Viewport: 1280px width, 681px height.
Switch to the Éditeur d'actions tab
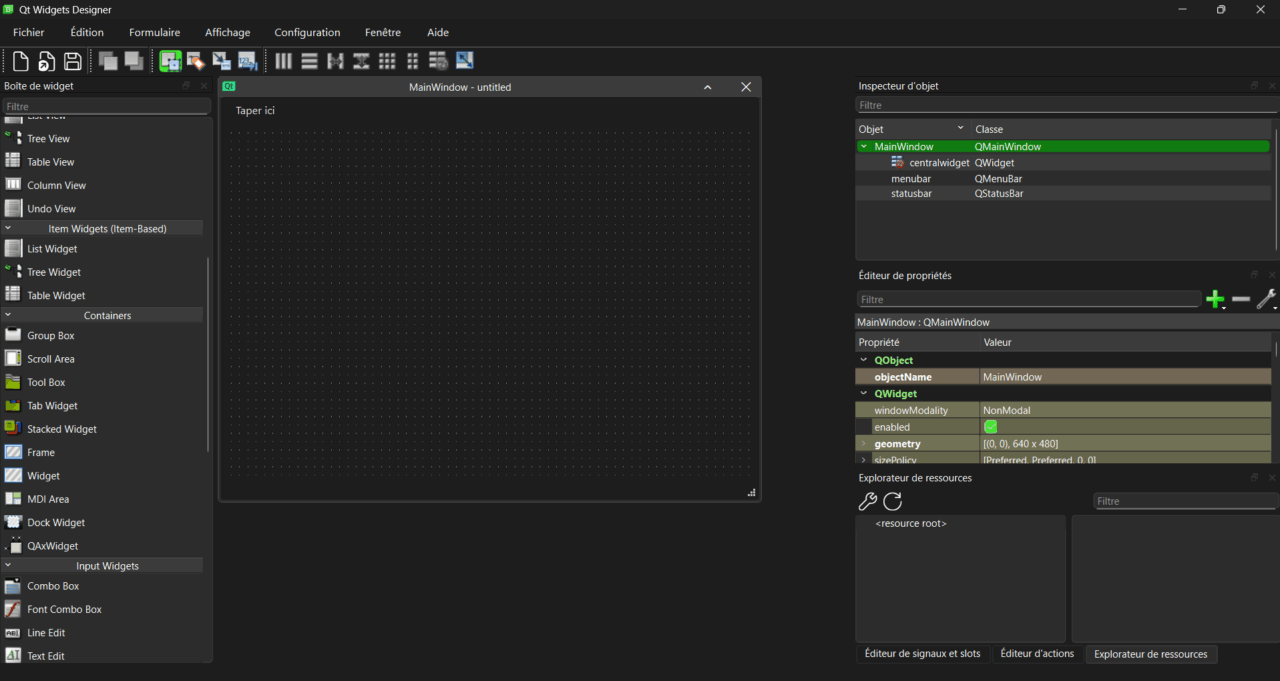pos(1037,654)
